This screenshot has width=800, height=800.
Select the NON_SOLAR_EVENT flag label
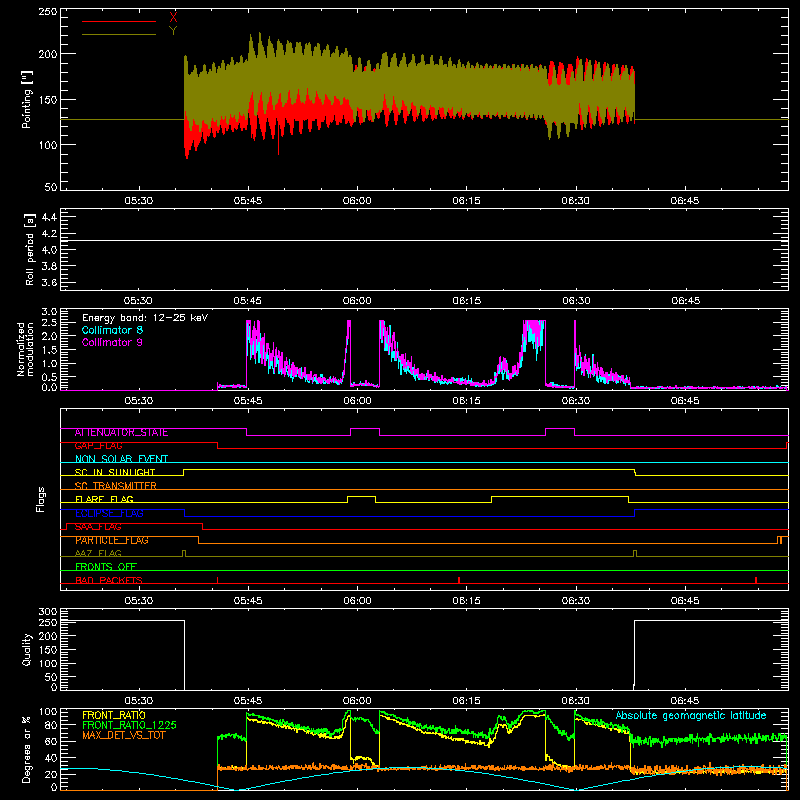121,459
